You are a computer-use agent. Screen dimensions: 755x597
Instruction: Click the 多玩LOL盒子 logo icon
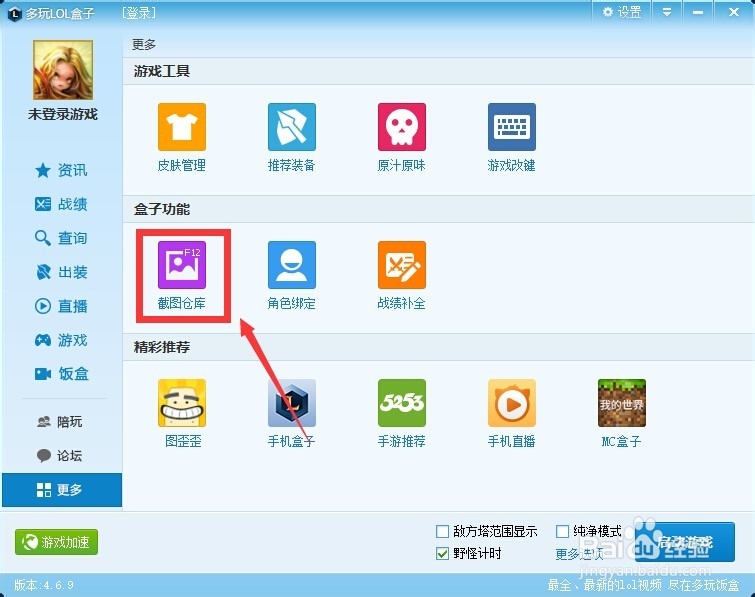point(15,13)
